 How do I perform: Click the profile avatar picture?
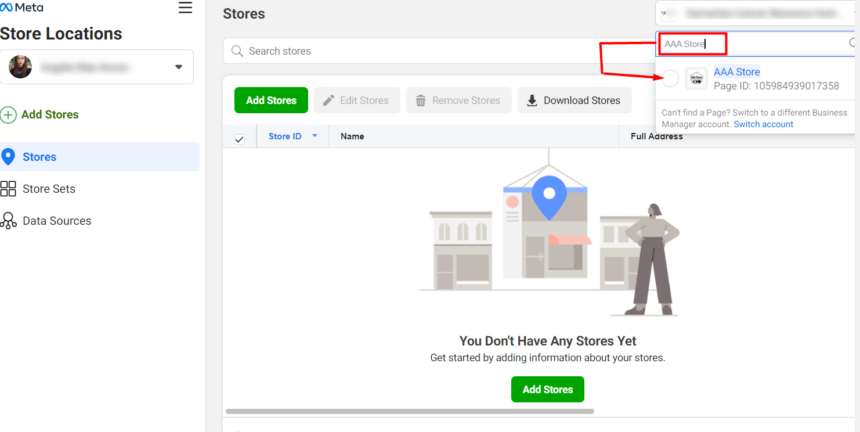click(20, 67)
